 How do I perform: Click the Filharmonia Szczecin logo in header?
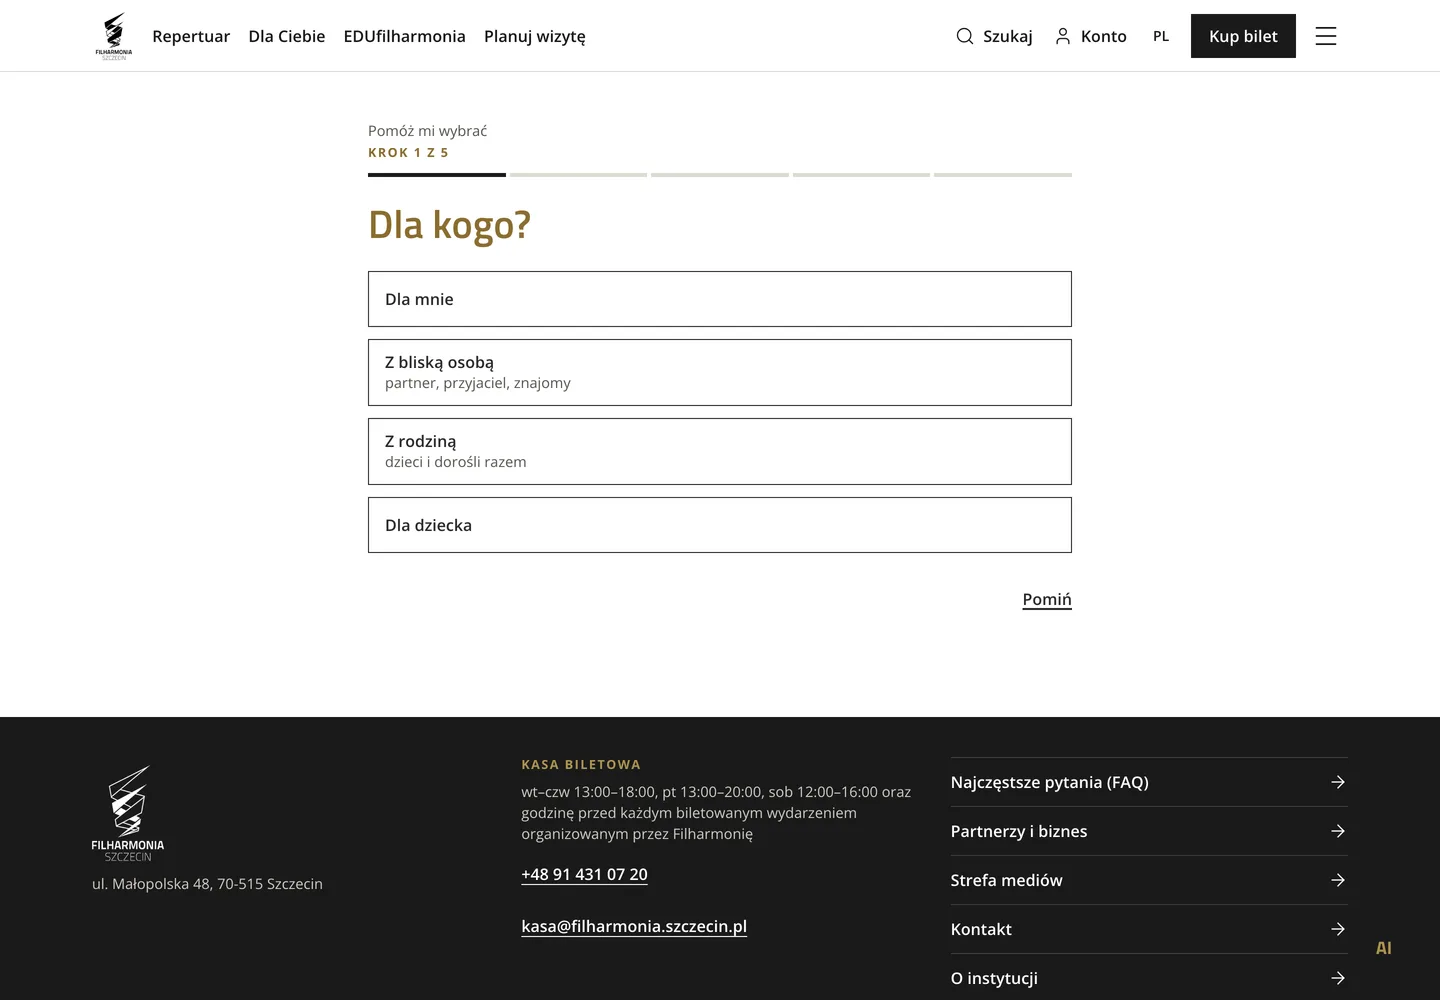click(x=114, y=36)
